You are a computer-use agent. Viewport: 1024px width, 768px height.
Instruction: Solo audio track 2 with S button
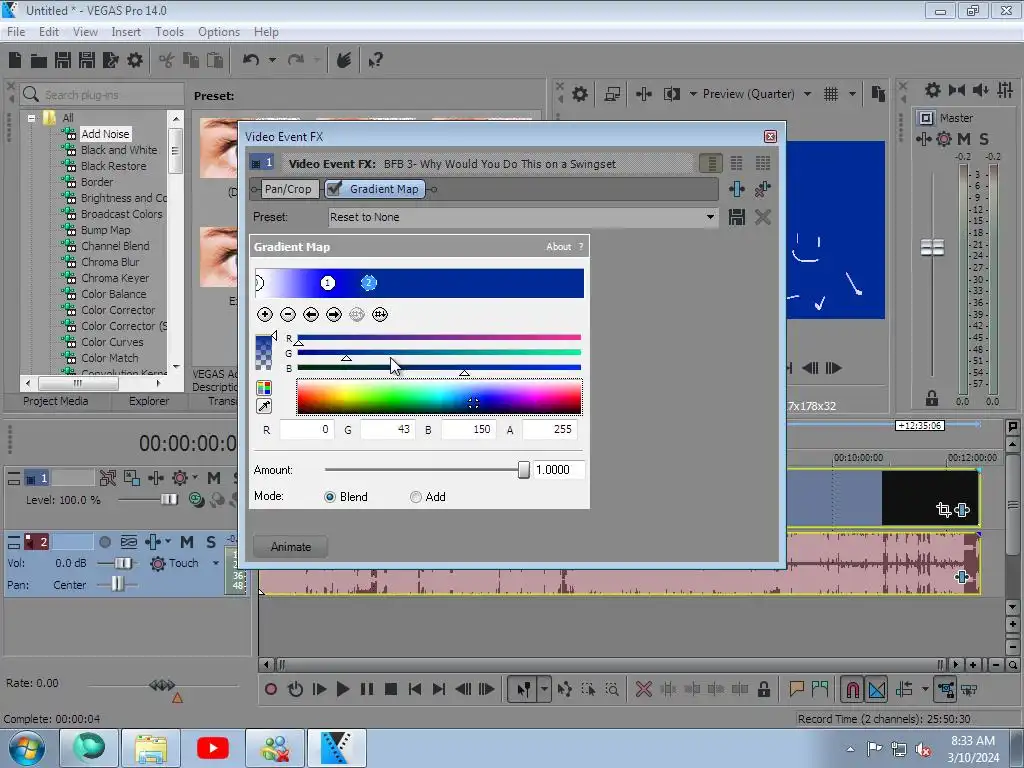(210, 542)
